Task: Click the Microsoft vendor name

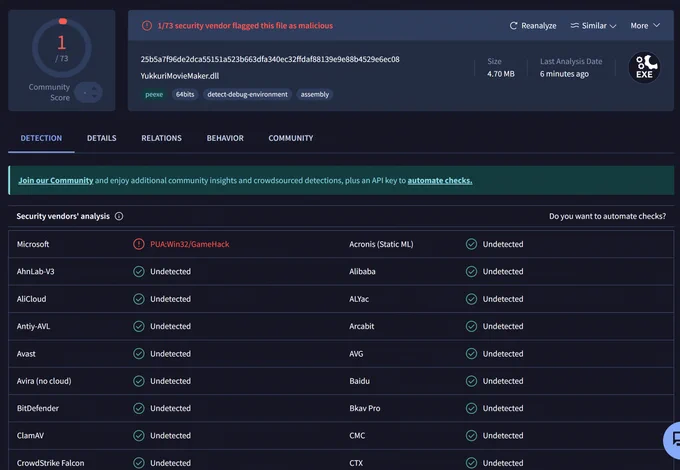Action: 33,244
